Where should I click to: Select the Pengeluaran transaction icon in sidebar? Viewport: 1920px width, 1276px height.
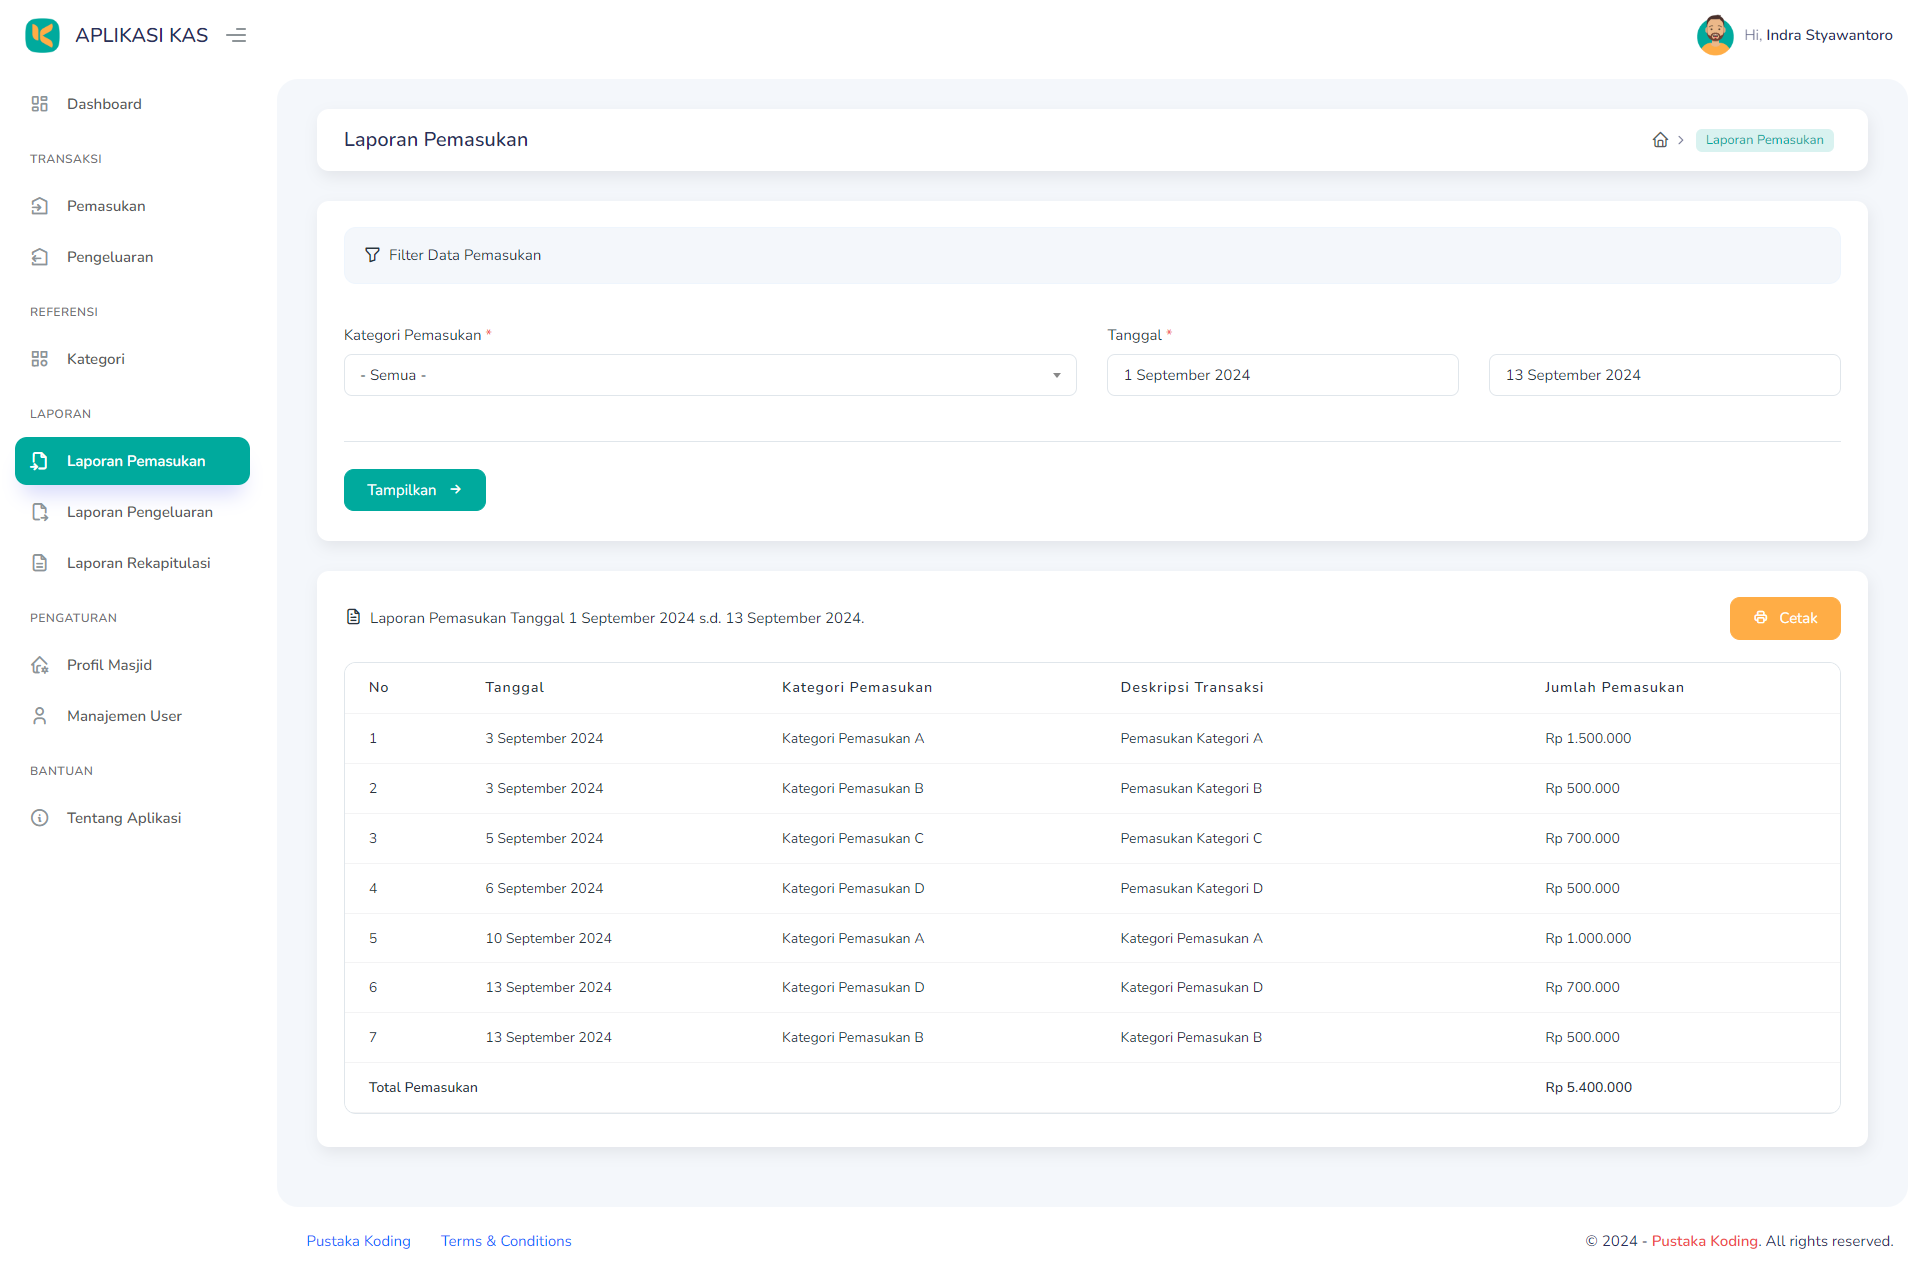coord(40,257)
